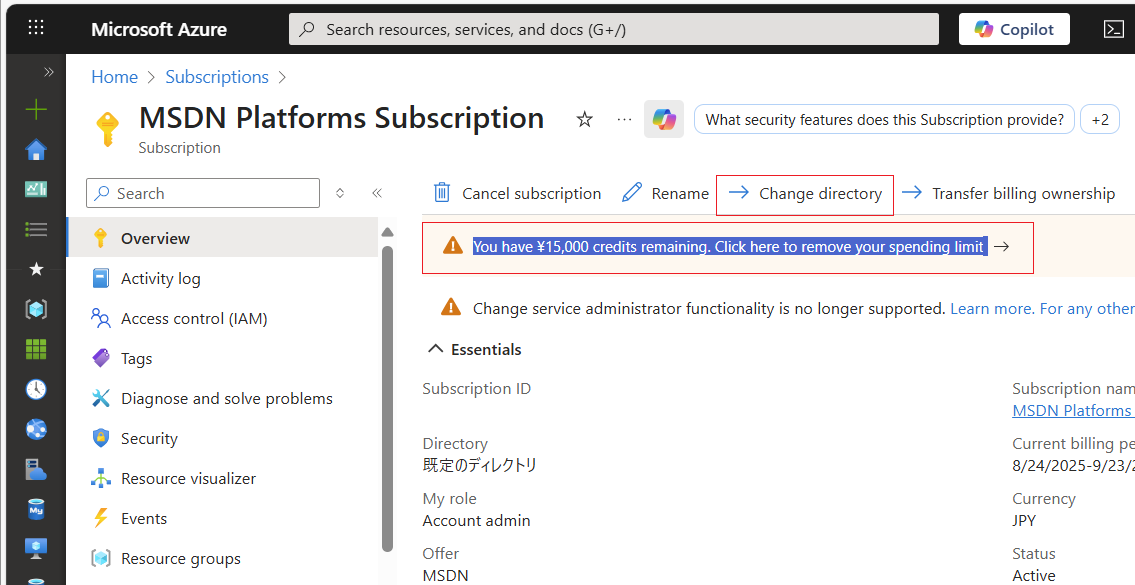Click Change directory command
The height and width of the screenshot is (585, 1135).
click(x=805, y=193)
